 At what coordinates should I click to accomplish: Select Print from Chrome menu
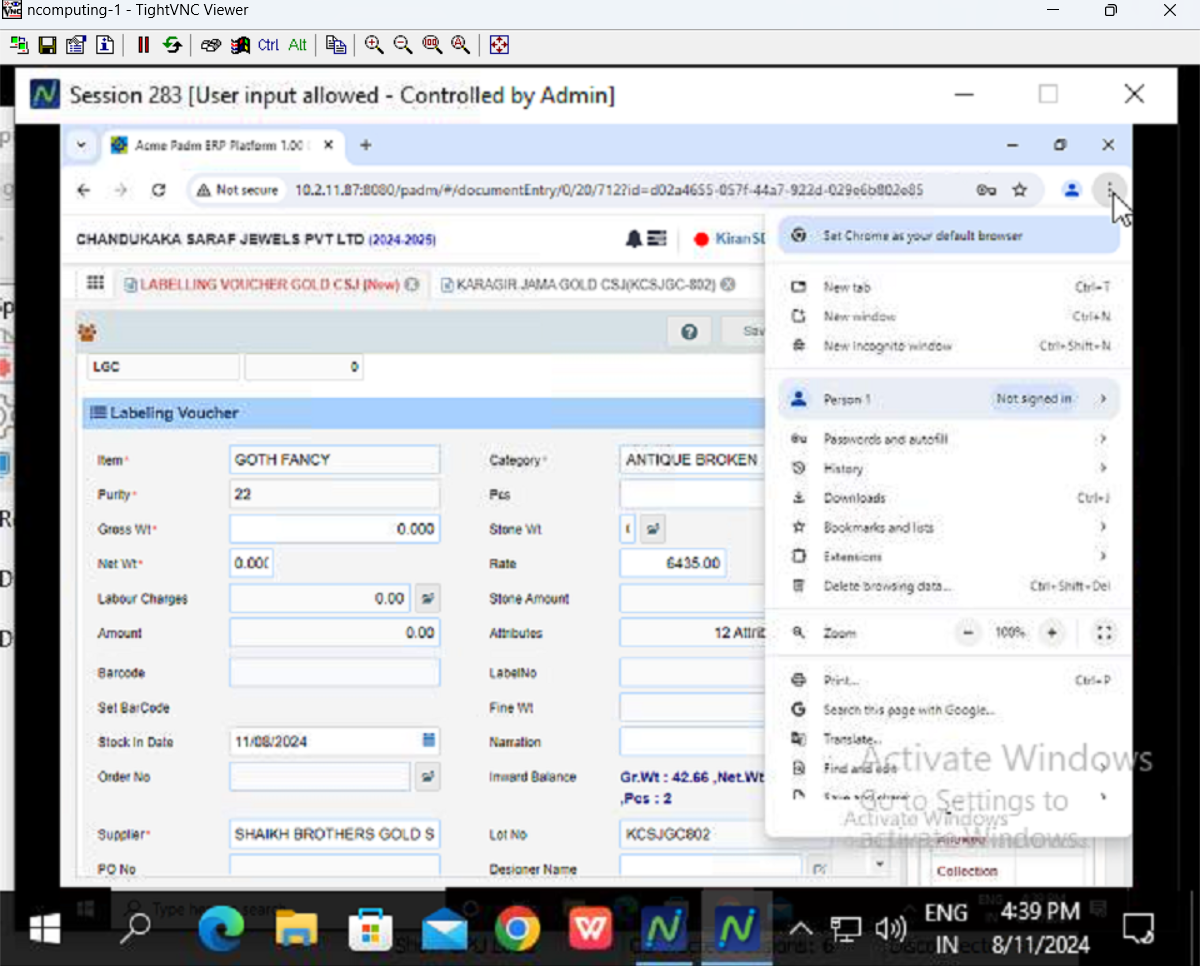[x=950, y=680]
